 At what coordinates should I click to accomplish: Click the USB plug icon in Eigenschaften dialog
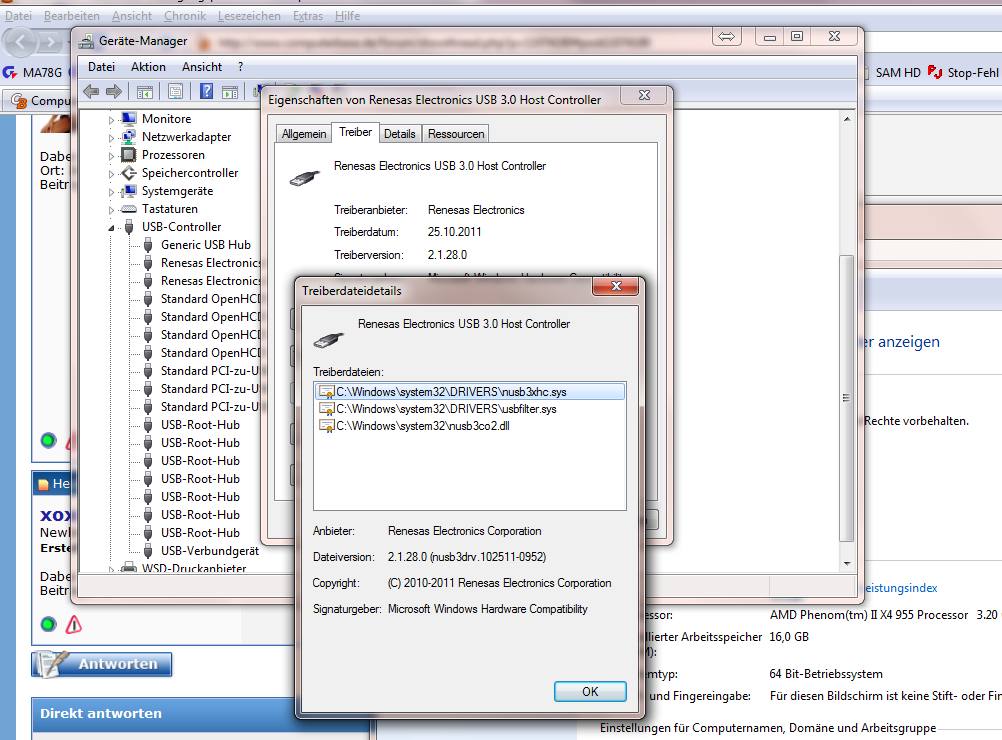[x=305, y=178]
